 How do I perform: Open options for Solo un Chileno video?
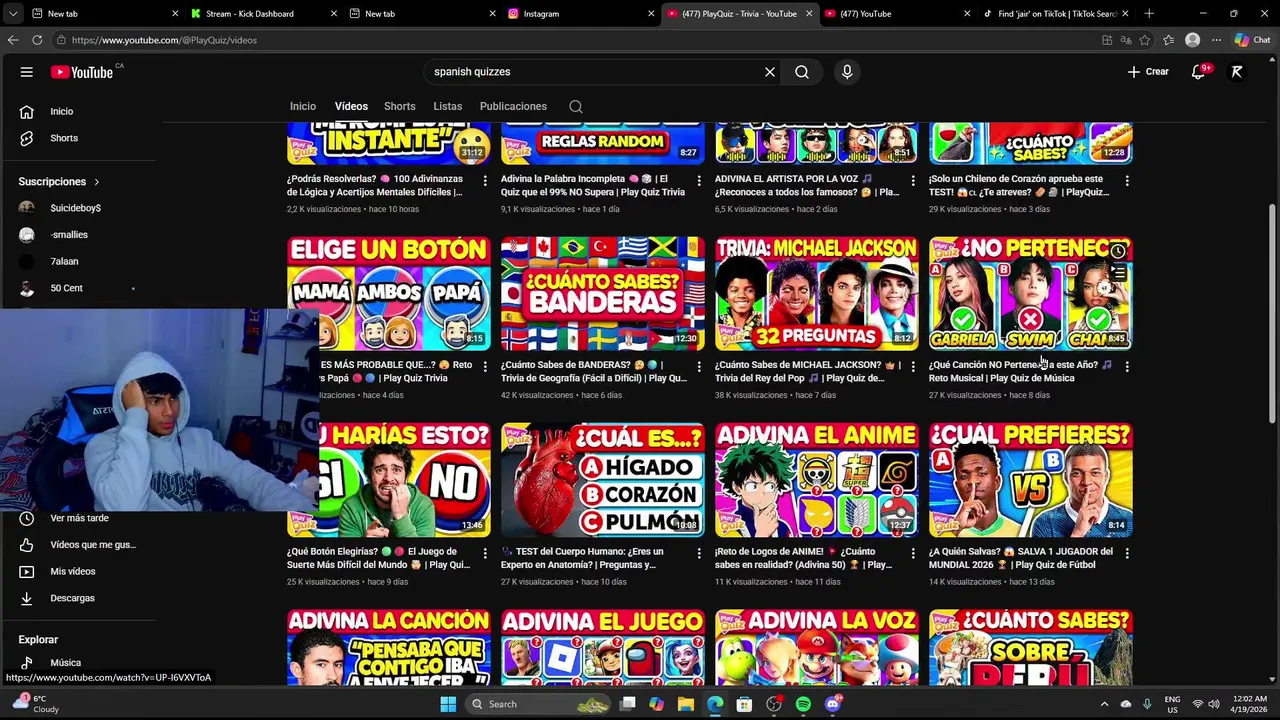[1127, 181]
